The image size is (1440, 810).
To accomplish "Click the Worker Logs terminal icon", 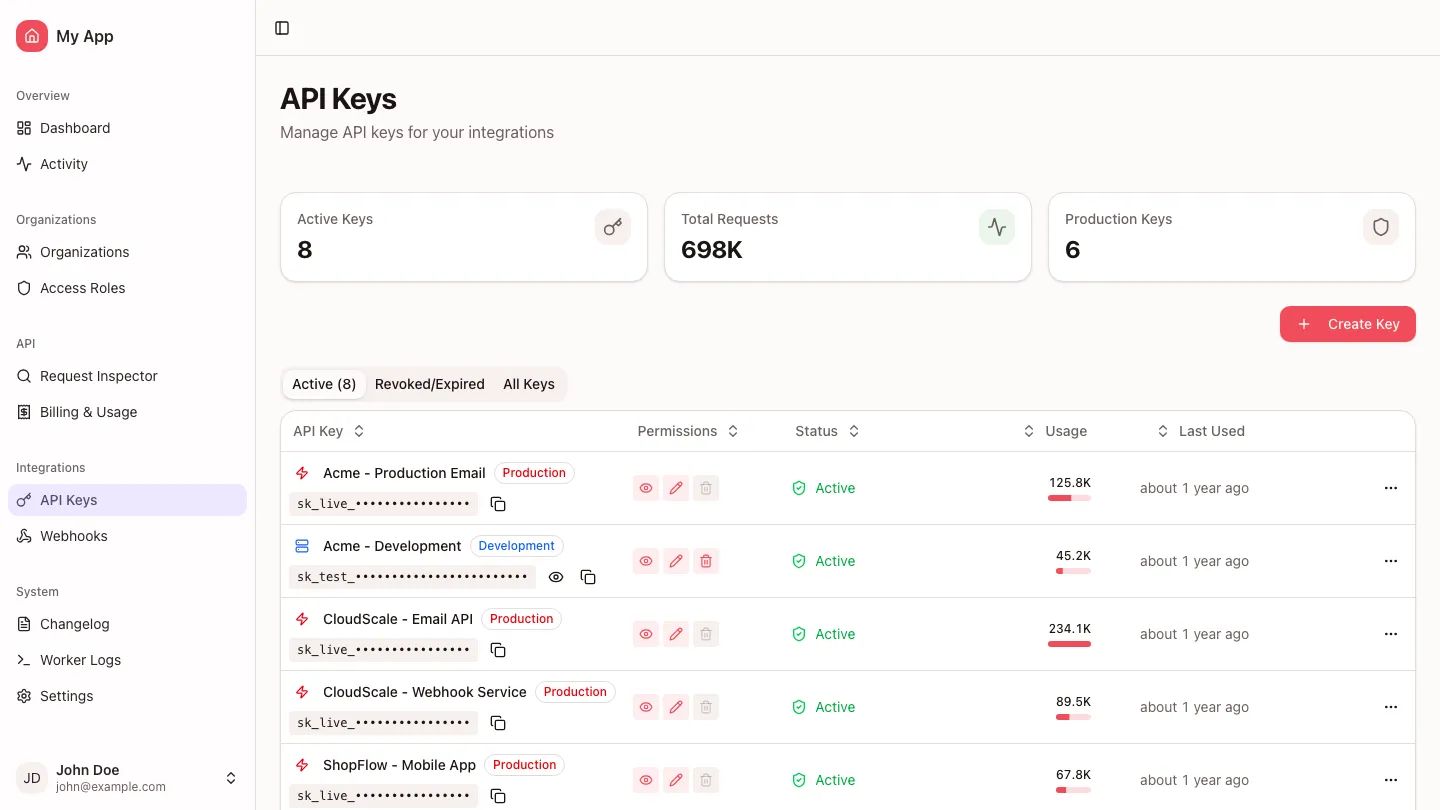I will coord(23,660).
